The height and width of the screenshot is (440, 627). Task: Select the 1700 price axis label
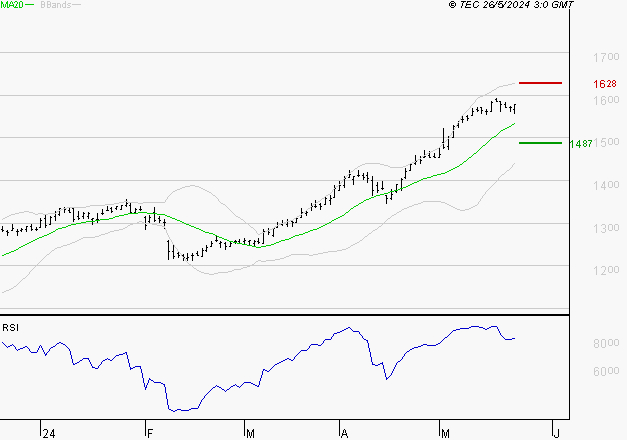[x=606, y=57]
